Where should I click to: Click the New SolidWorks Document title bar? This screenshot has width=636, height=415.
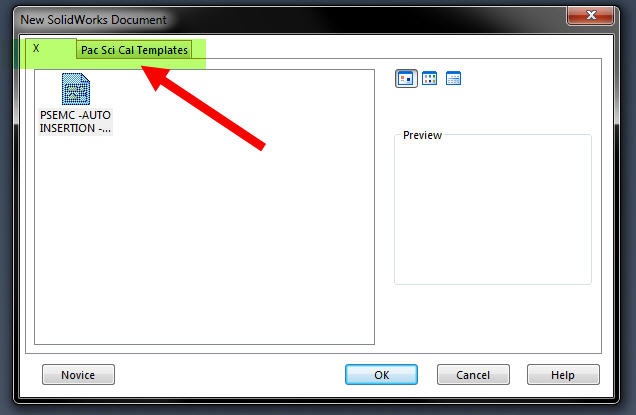pyautogui.click(x=284, y=19)
